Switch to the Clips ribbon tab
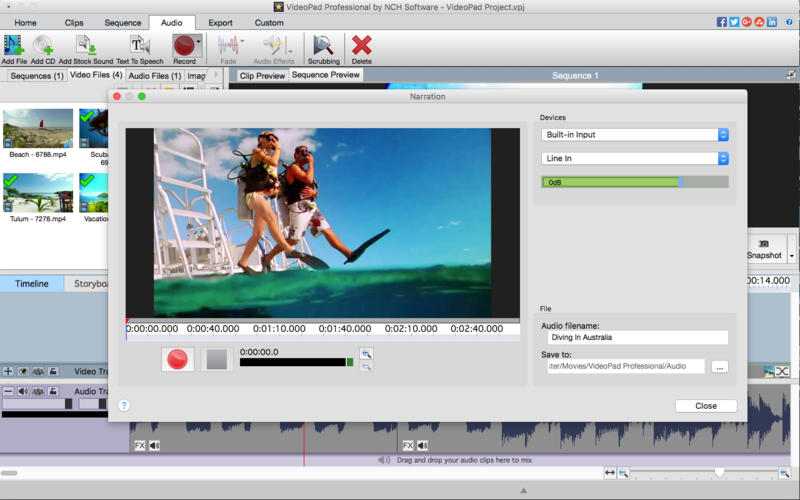The width and height of the screenshot is (800, 500). (74, 23)
